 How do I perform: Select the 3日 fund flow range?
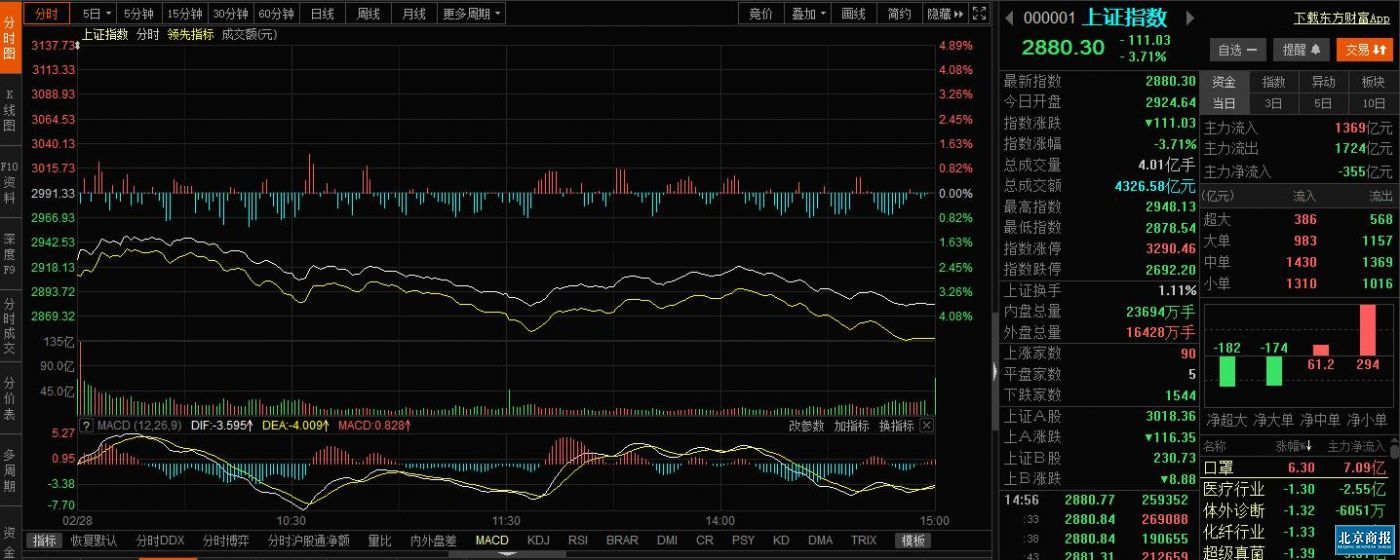click(x=1273, y=103)
